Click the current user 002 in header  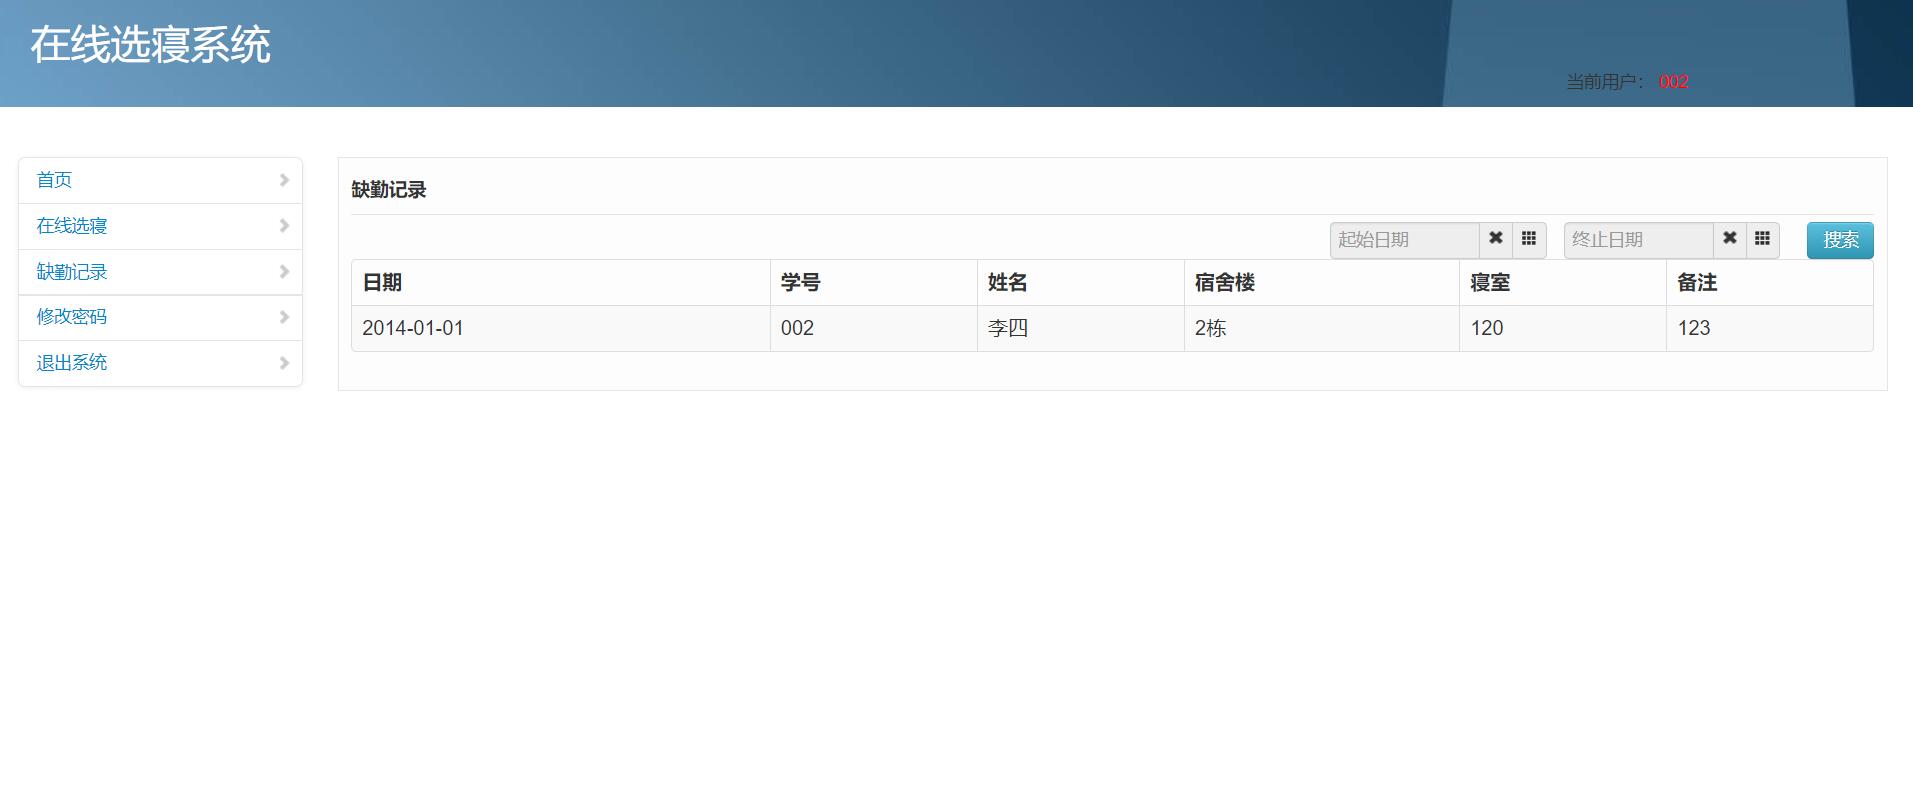coord(1674,82)
